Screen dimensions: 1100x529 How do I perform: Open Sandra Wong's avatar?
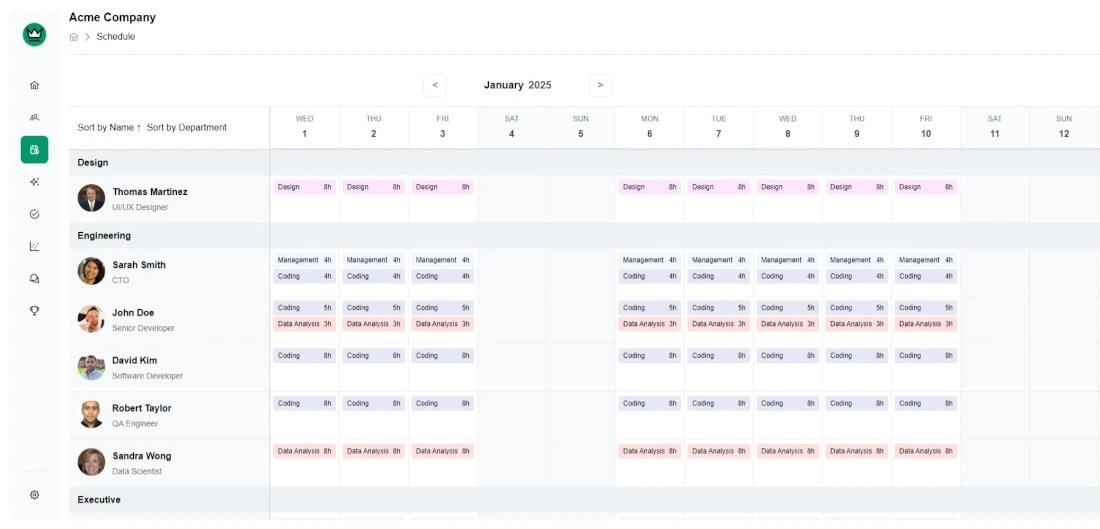pyautogui.click(x=91, y=462)
